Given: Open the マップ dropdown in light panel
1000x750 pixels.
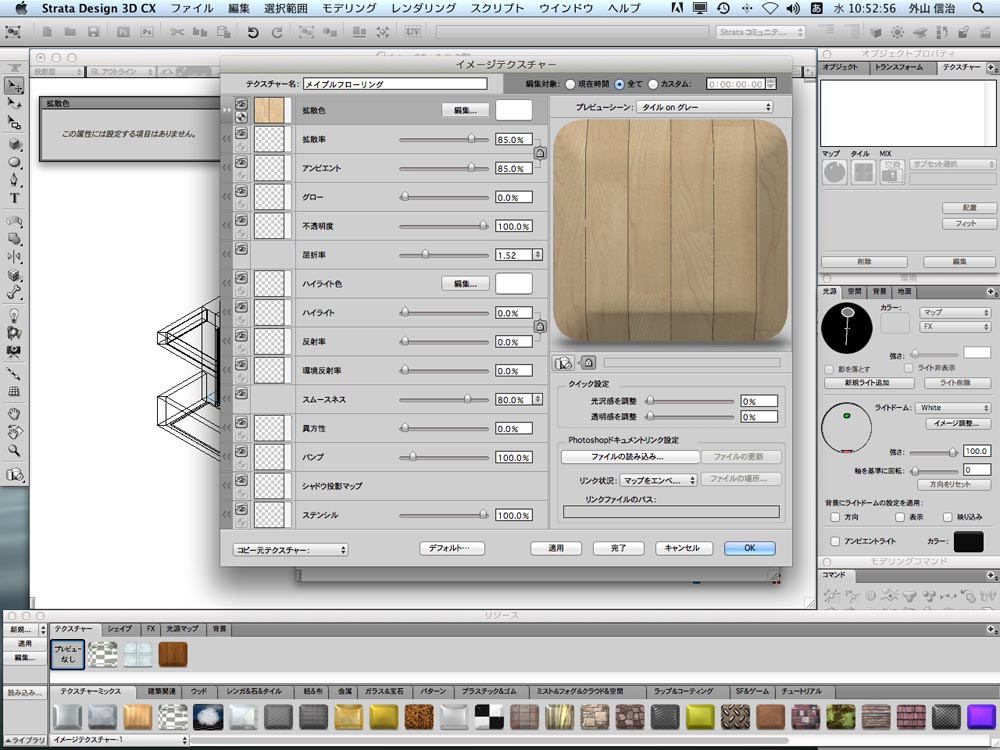Looking at the screenshot, I should 954,312.
